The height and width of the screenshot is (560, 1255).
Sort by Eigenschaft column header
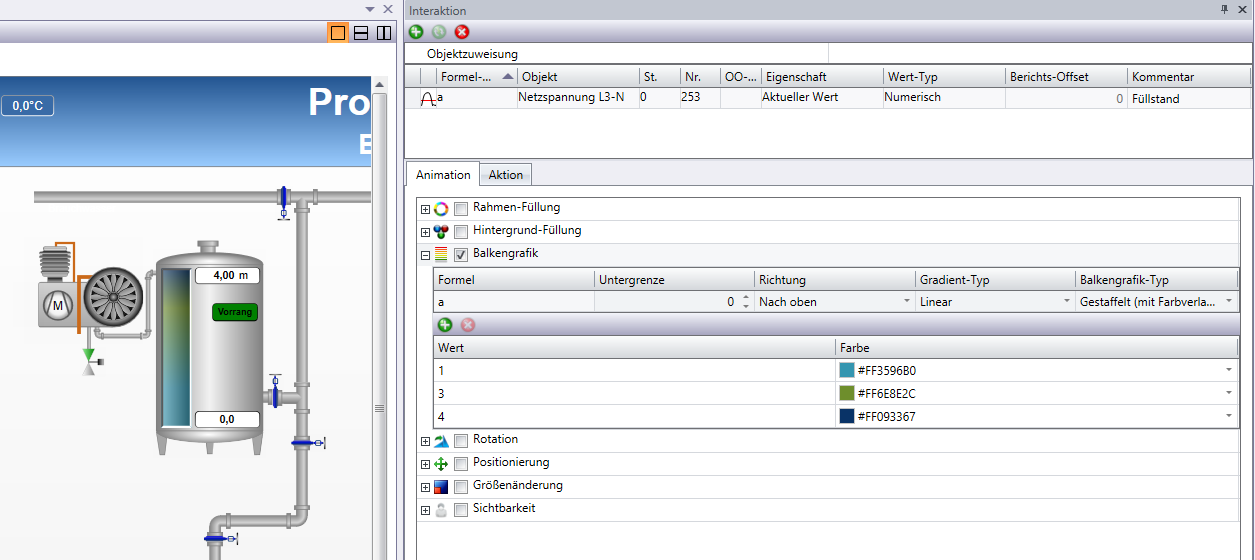(822, 77)
